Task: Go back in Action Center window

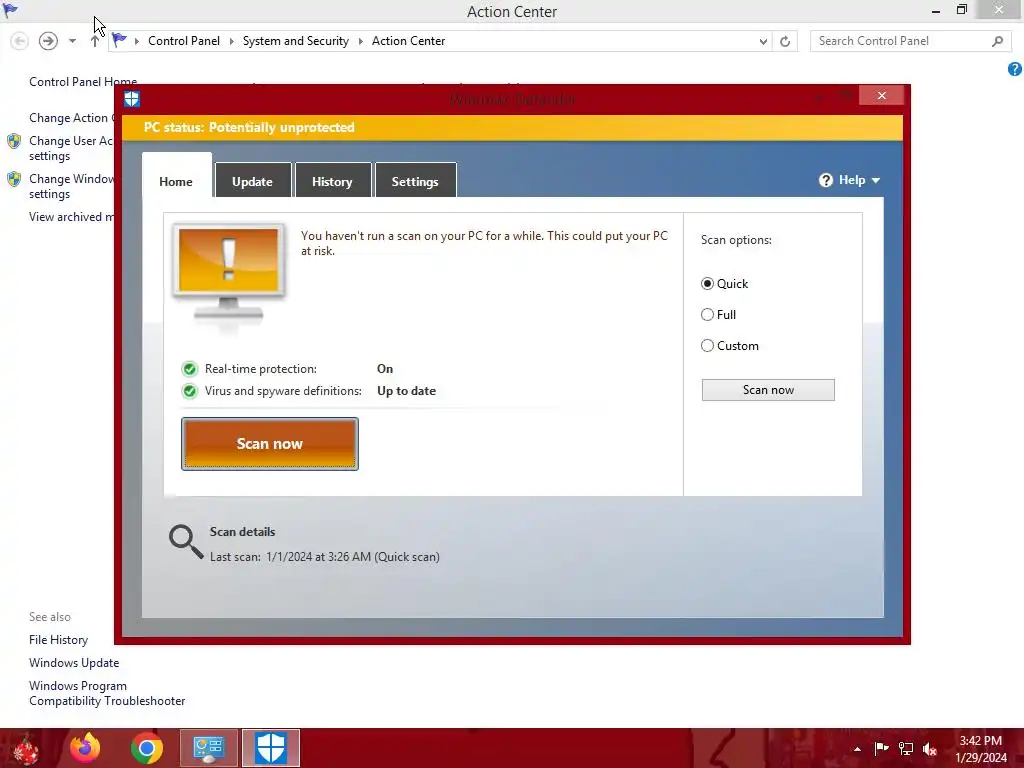Action: (20, 41)
